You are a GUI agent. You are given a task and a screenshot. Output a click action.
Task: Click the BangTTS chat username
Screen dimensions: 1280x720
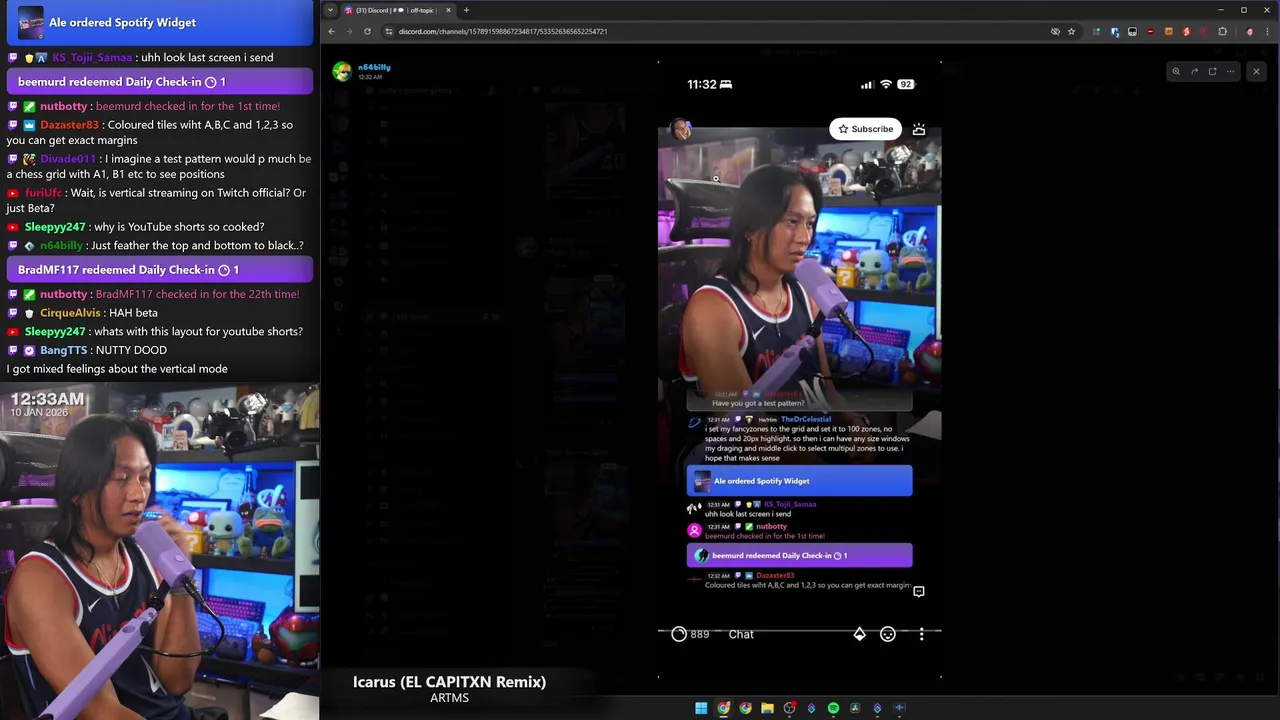click(64, 351)
